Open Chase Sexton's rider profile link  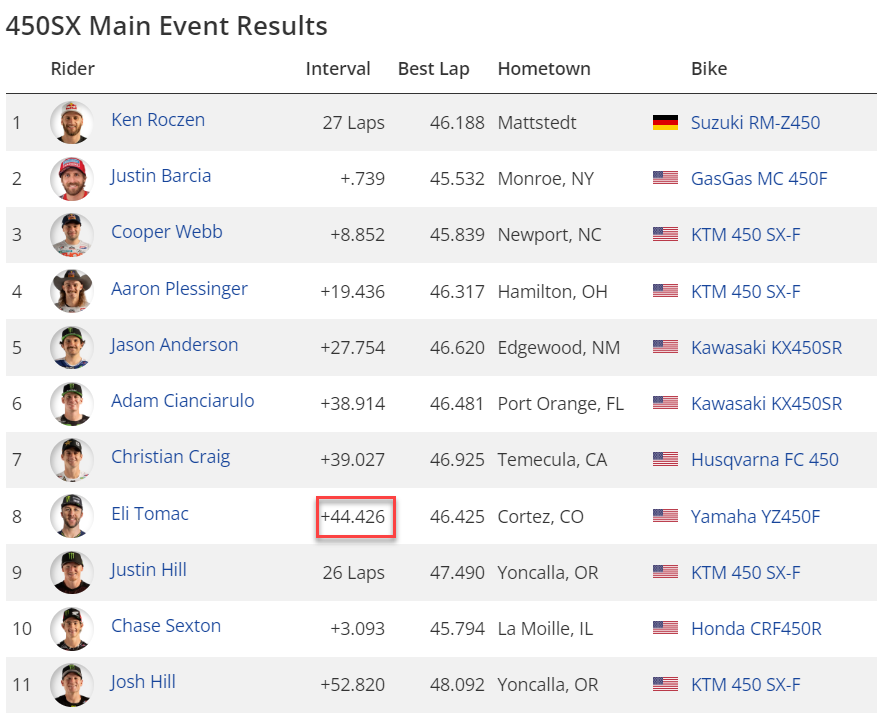tap(166, 626)
